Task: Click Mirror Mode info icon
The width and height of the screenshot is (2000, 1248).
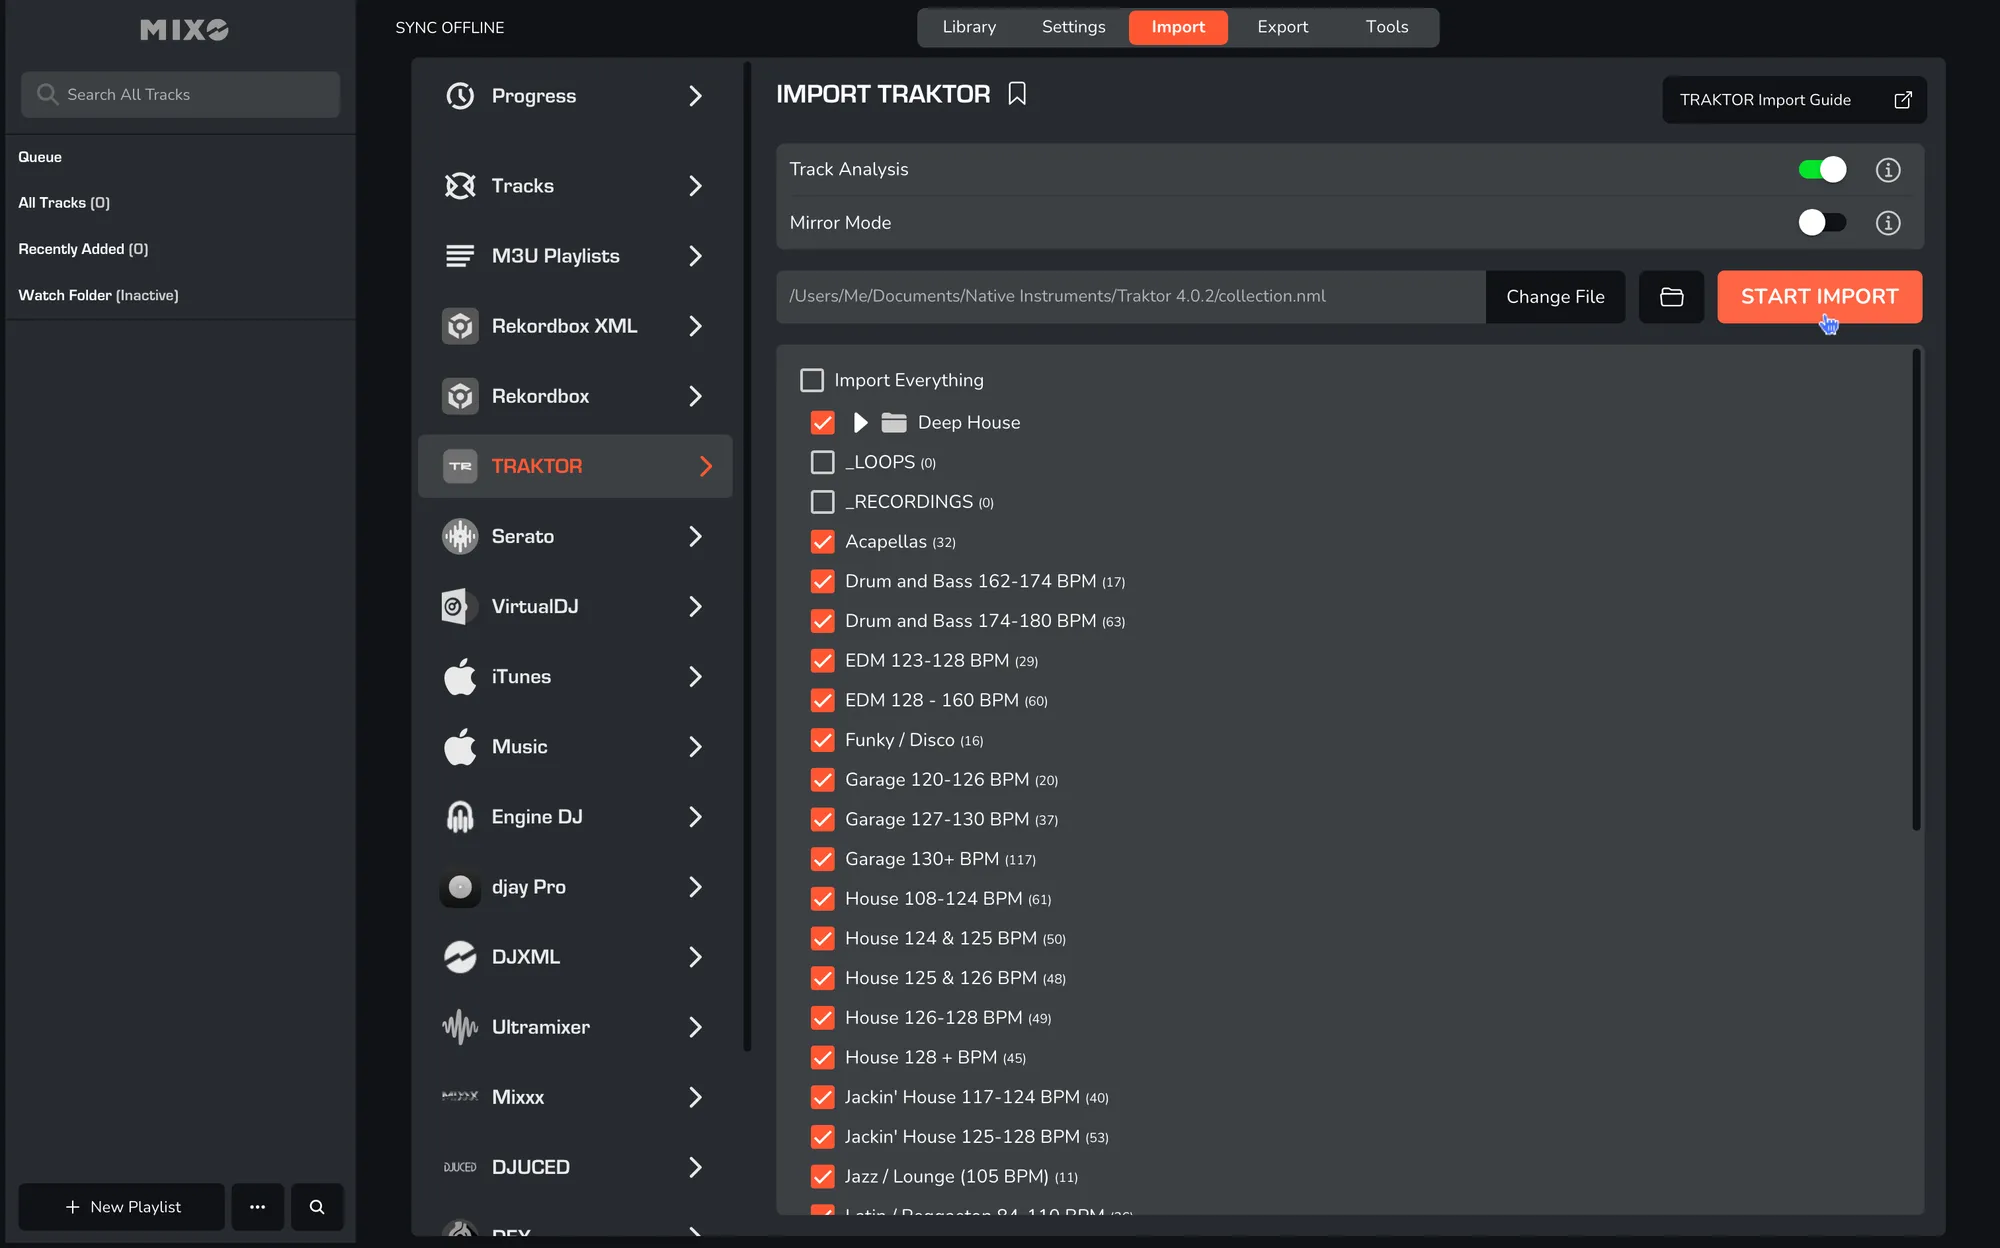Action: 1887,223
